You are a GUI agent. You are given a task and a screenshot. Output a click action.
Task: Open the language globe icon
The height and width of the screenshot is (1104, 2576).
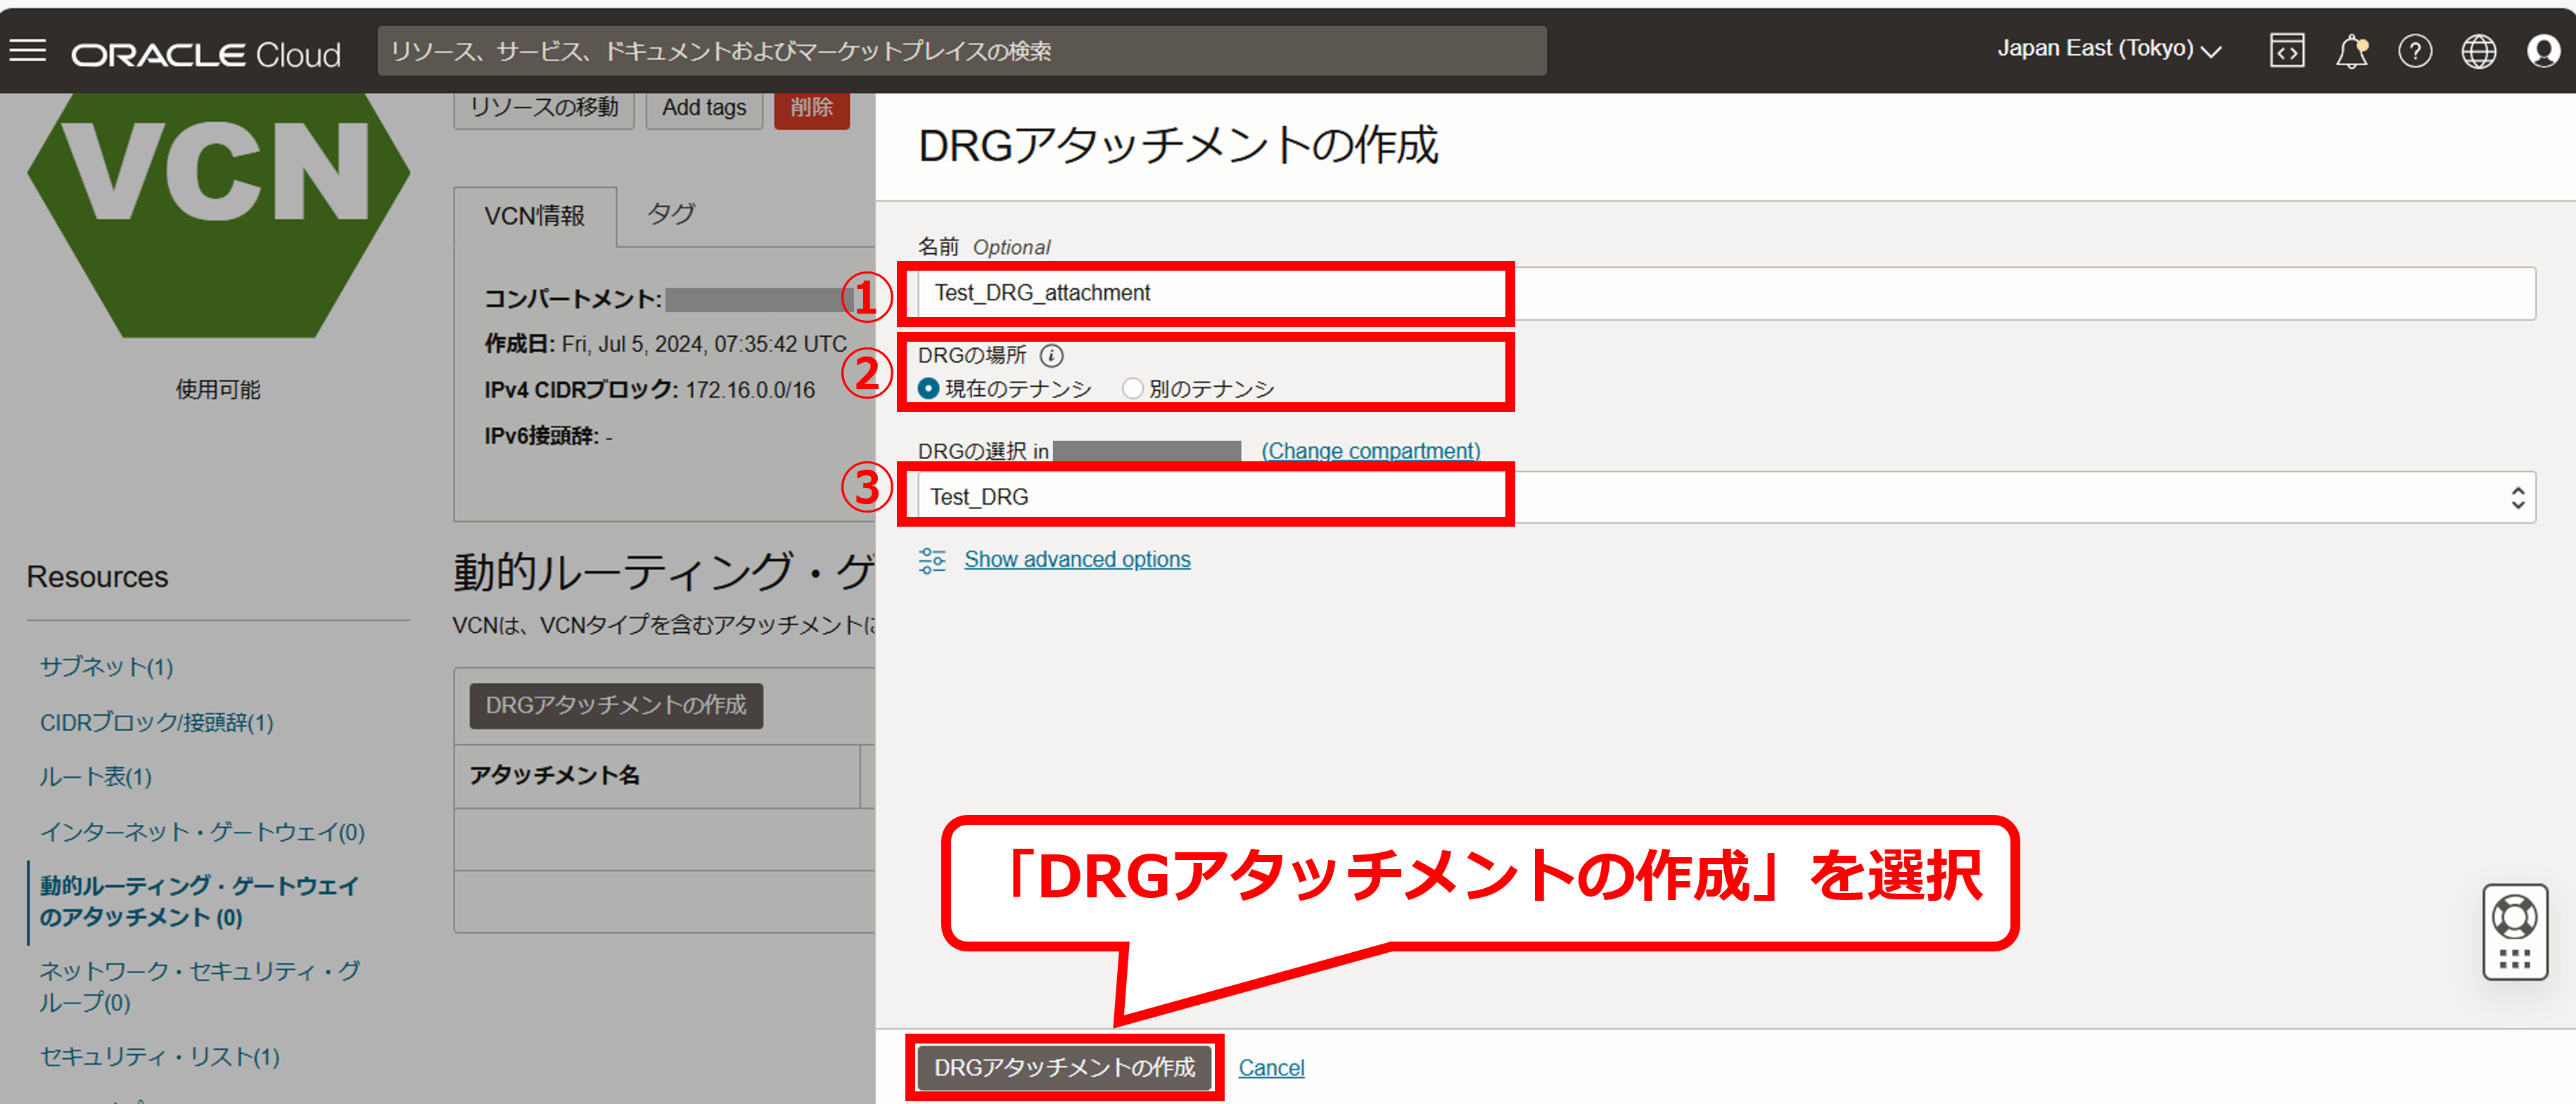[2479, 51]
